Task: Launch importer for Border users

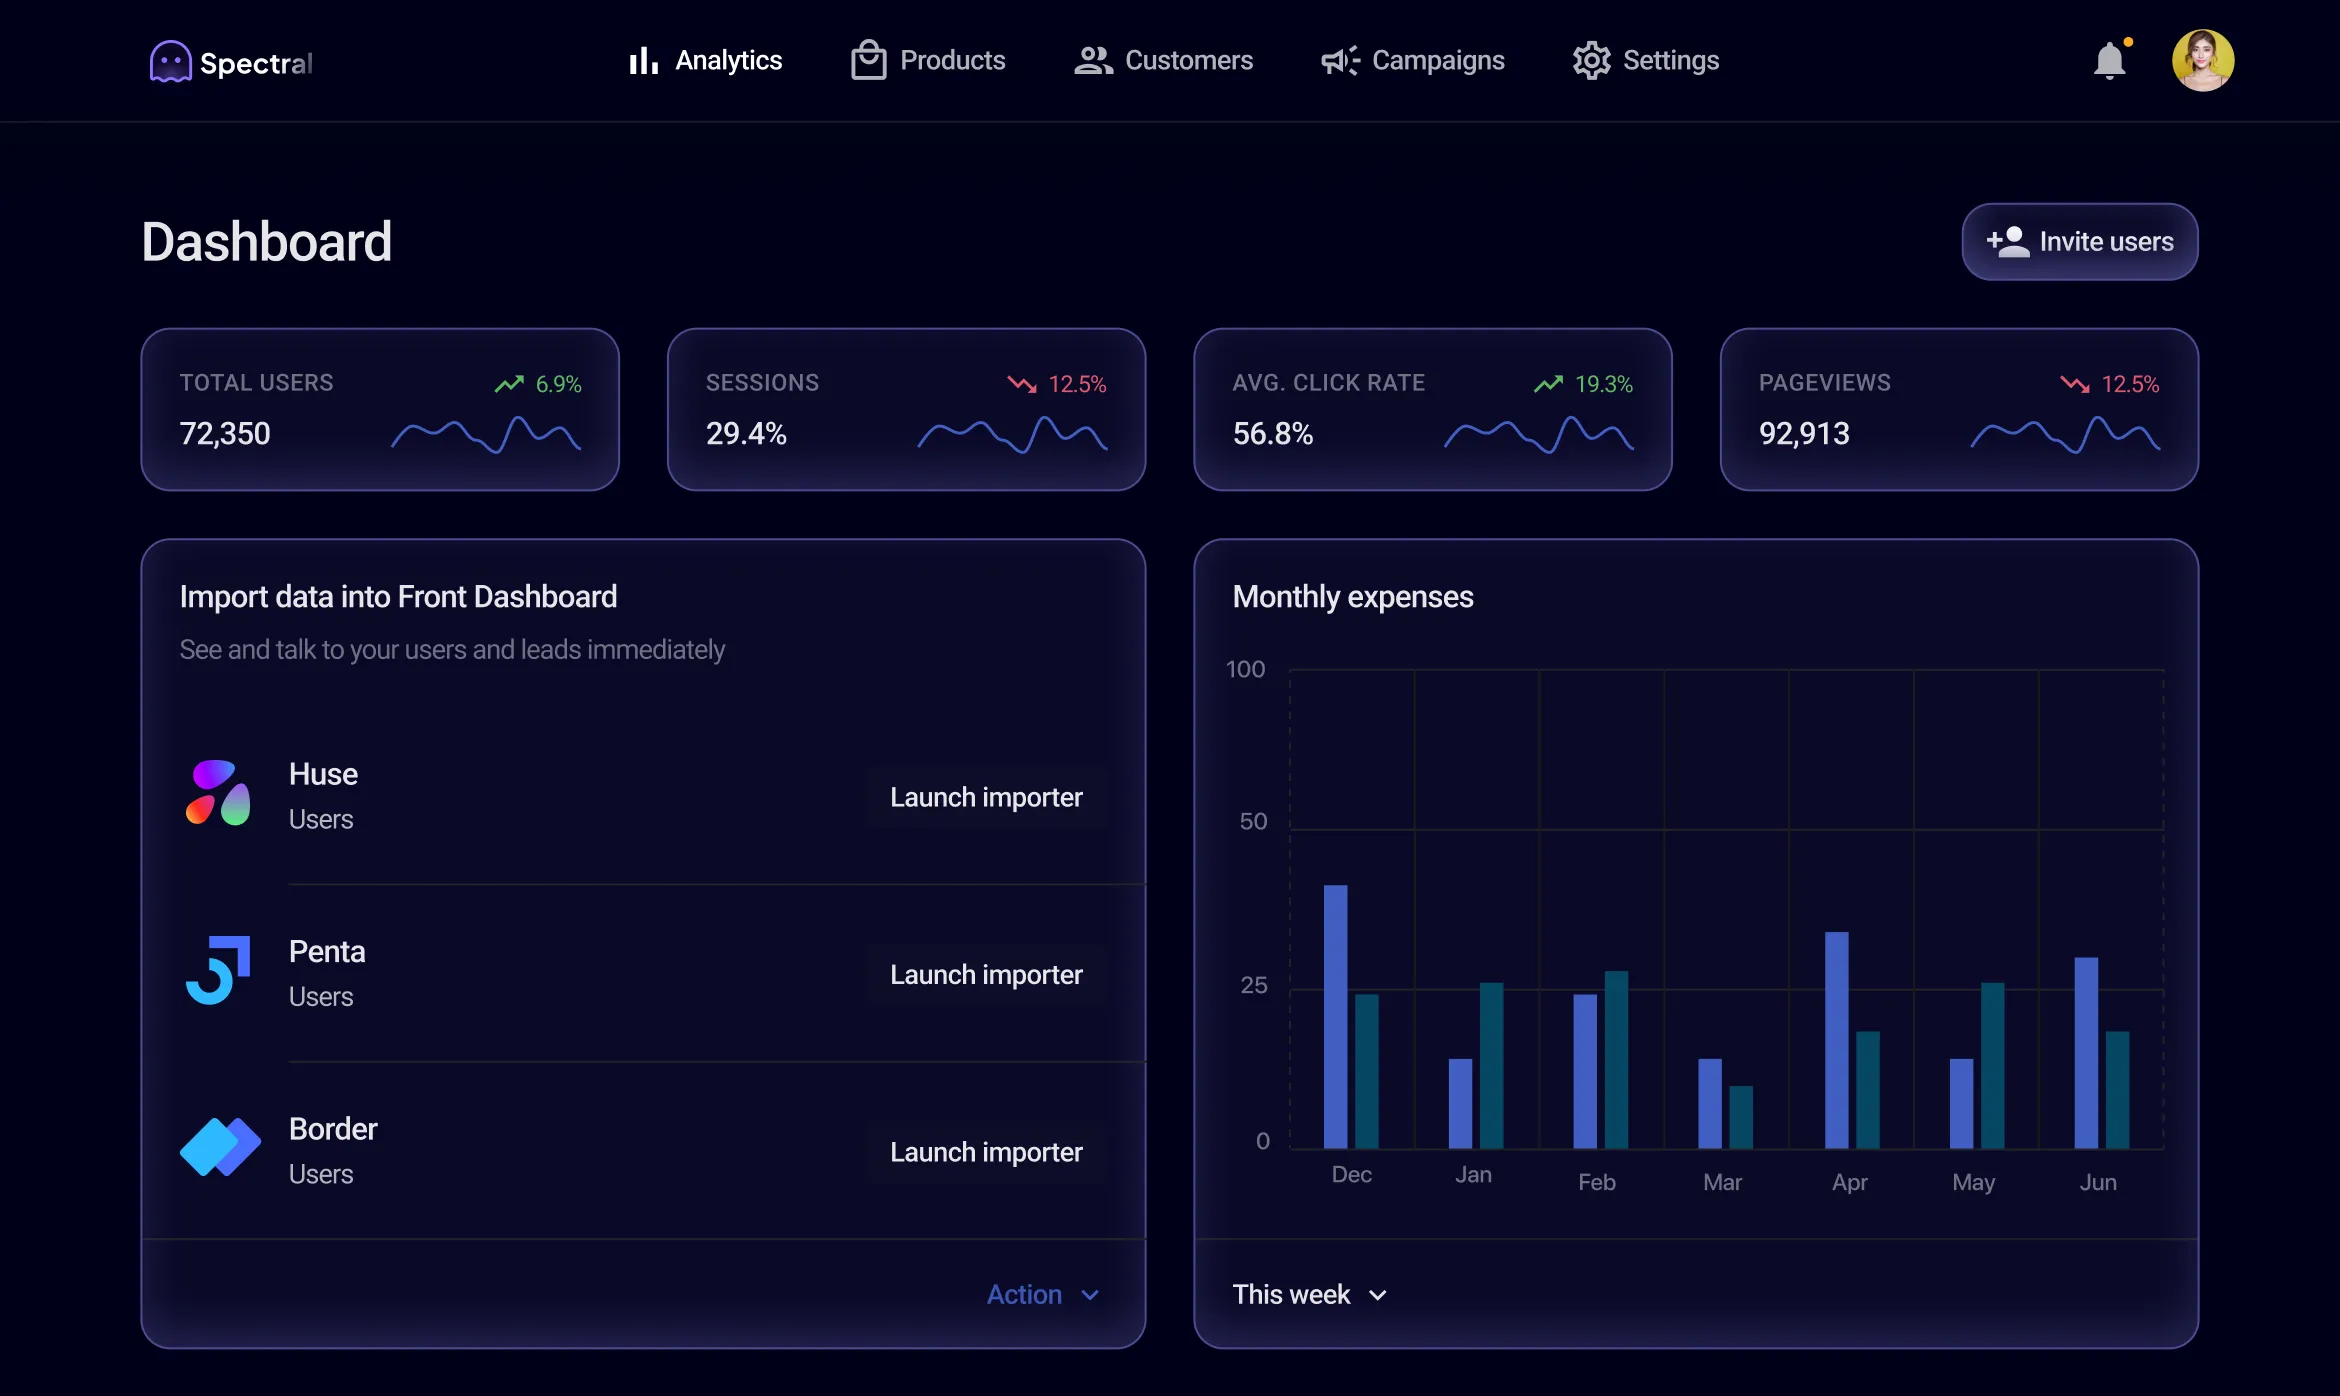Action: (x=986, y=1152)
